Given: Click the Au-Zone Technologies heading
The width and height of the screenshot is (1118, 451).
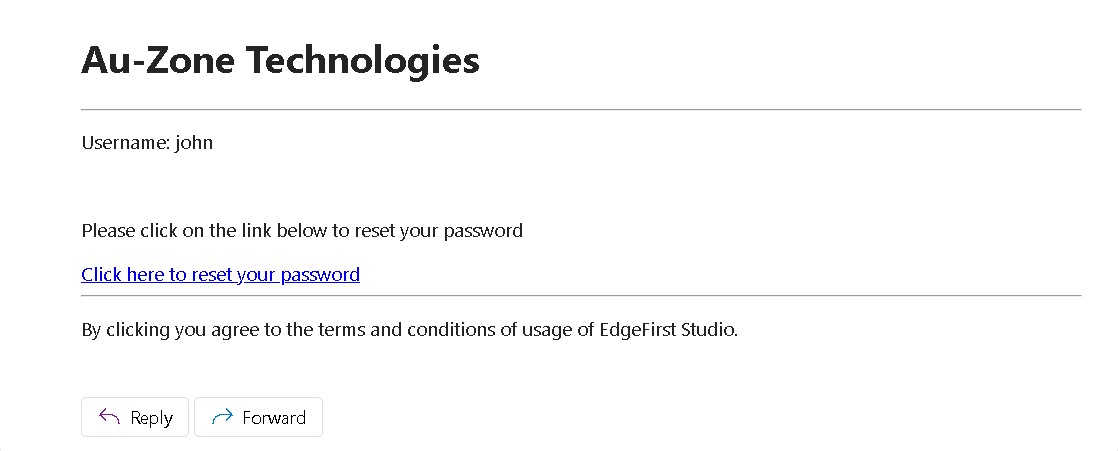Looking at the screenshot, I should tap(280, 61).
